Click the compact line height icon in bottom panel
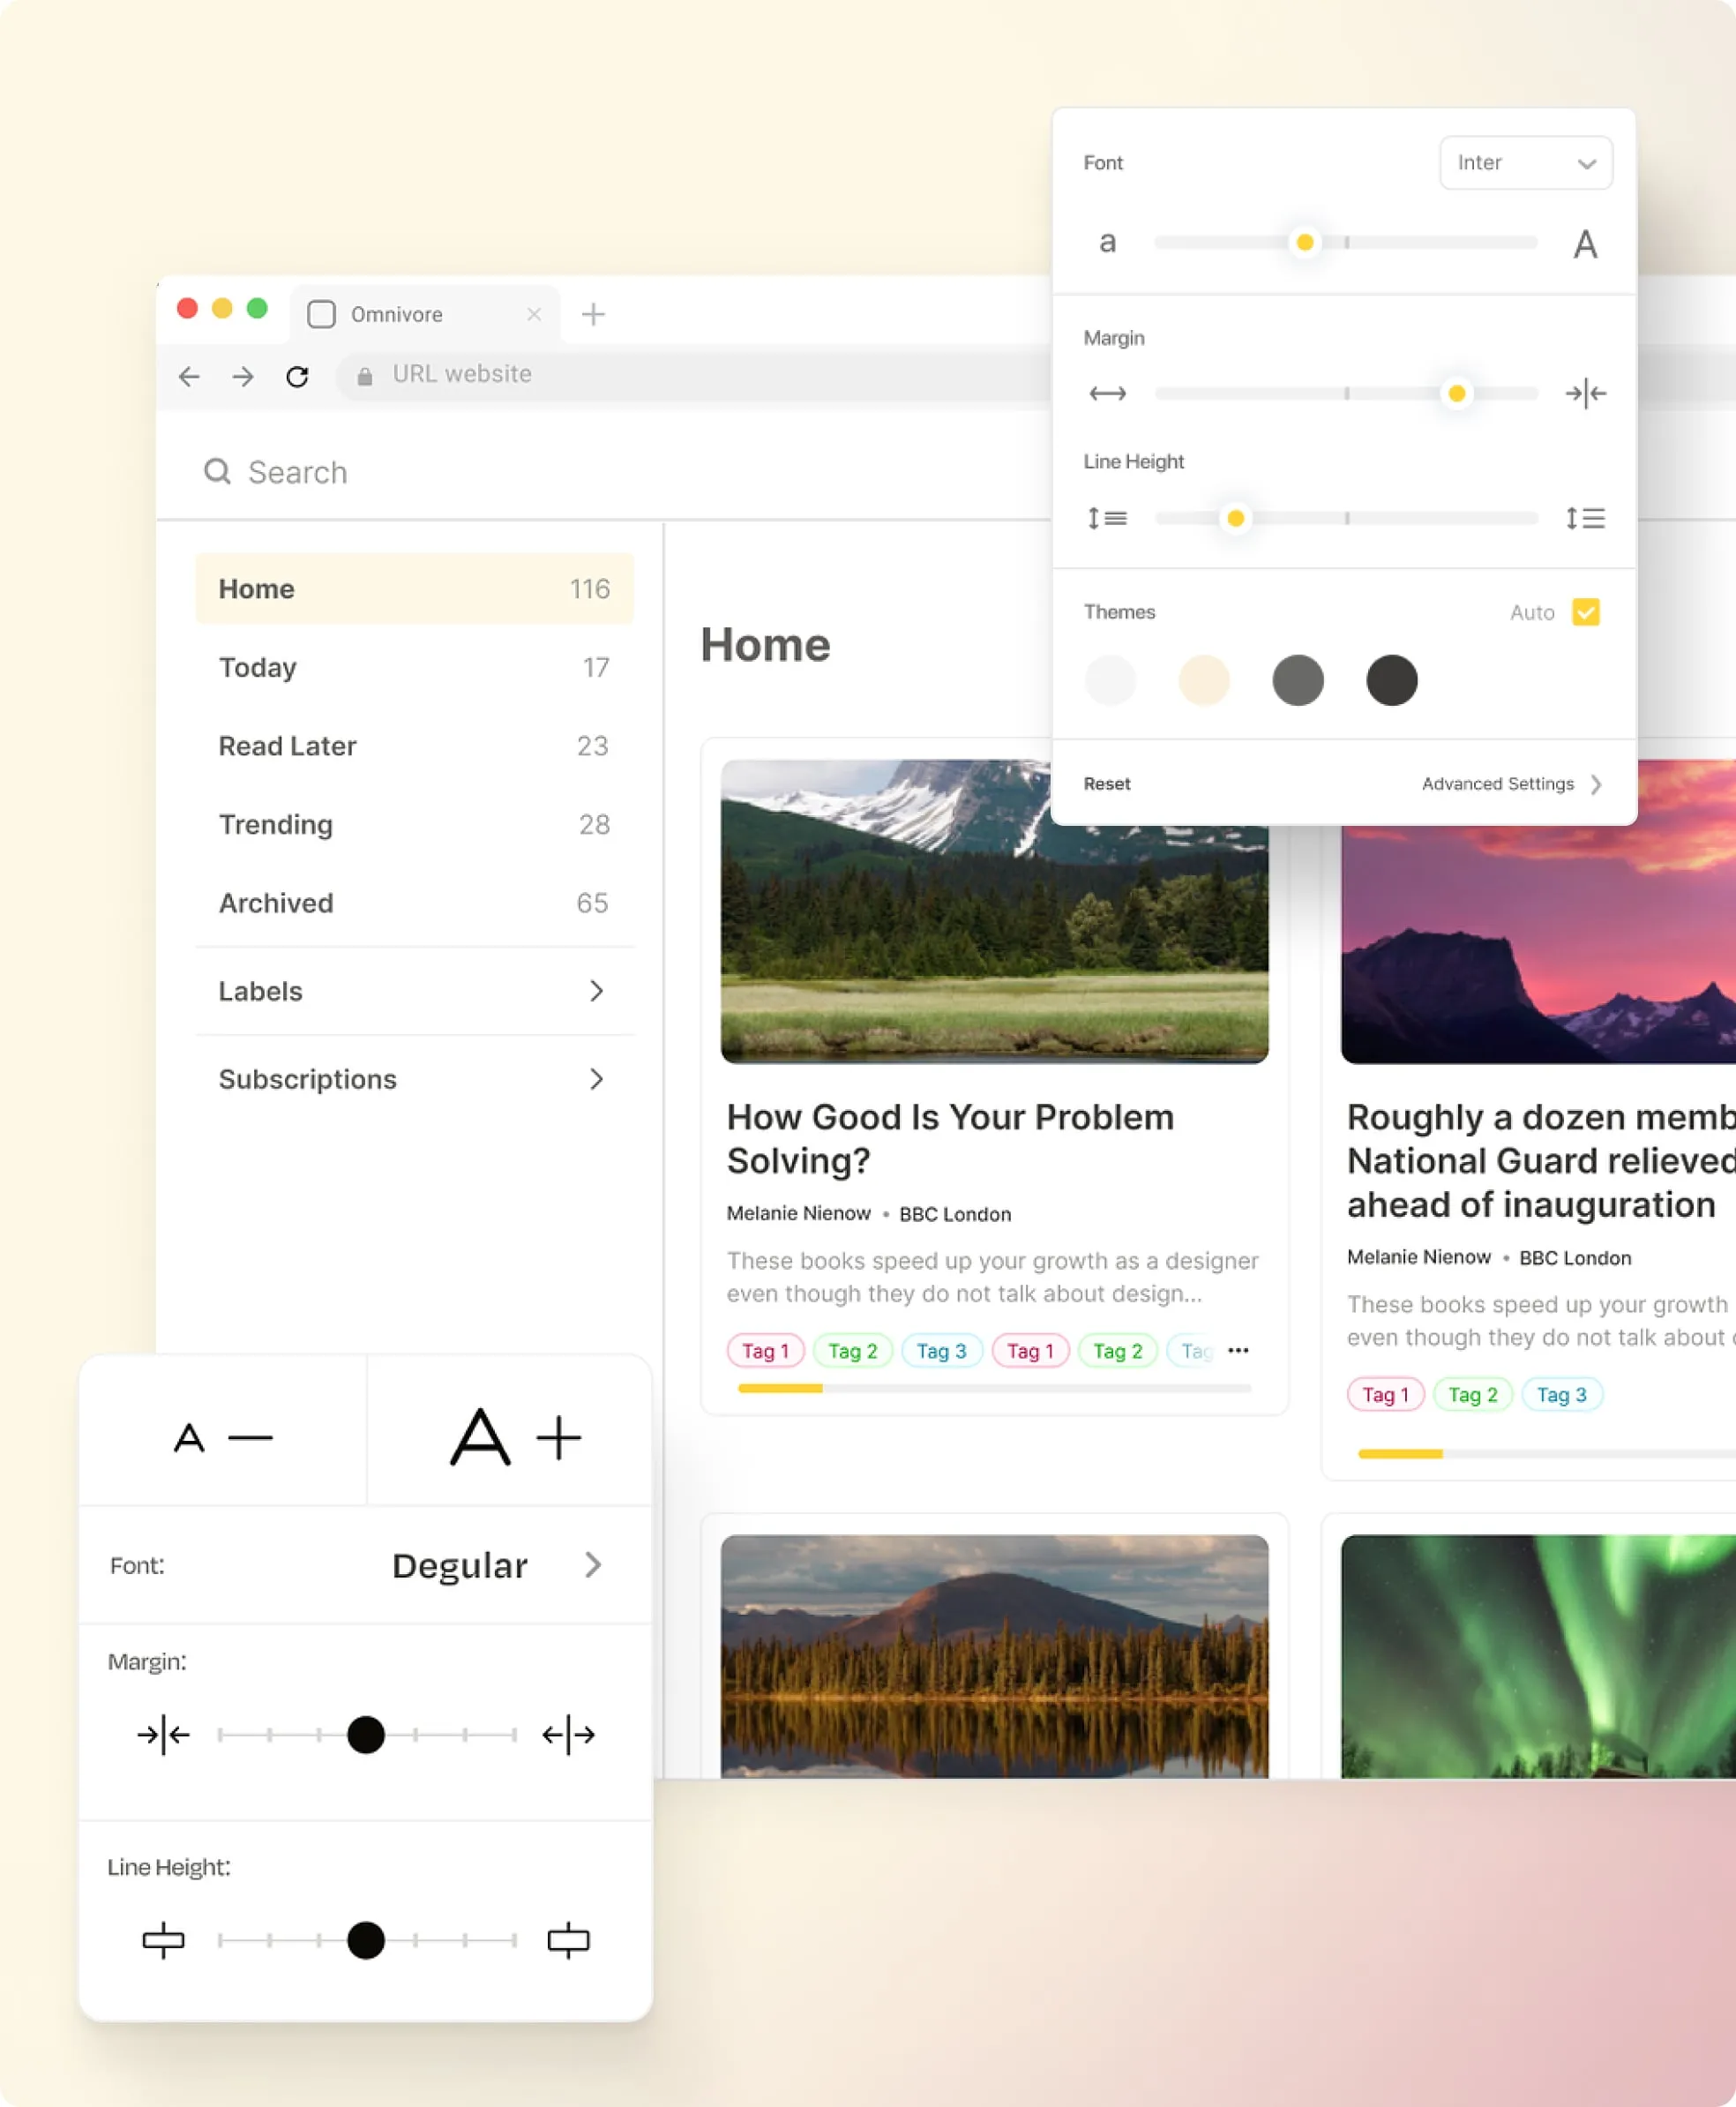The width and height of the screenshot is (1736, 2107). click(163, 1940)
